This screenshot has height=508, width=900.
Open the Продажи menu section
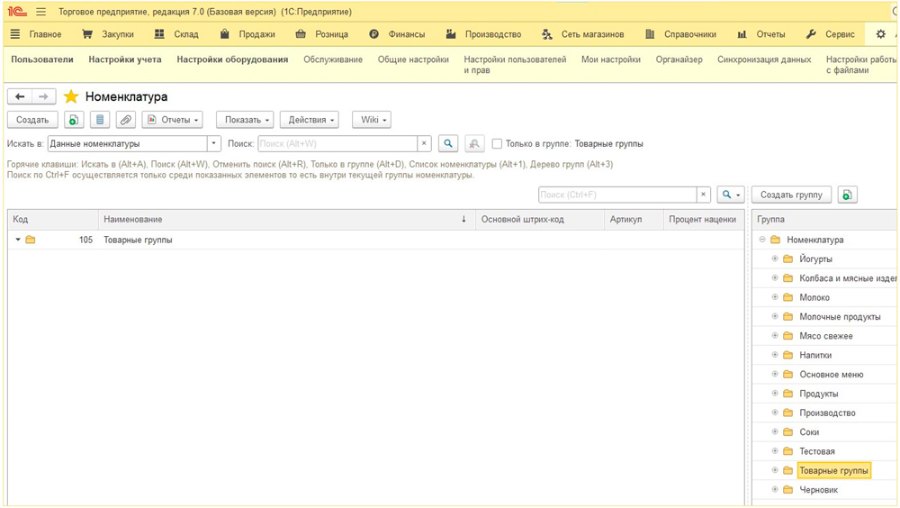coord(248,34)
